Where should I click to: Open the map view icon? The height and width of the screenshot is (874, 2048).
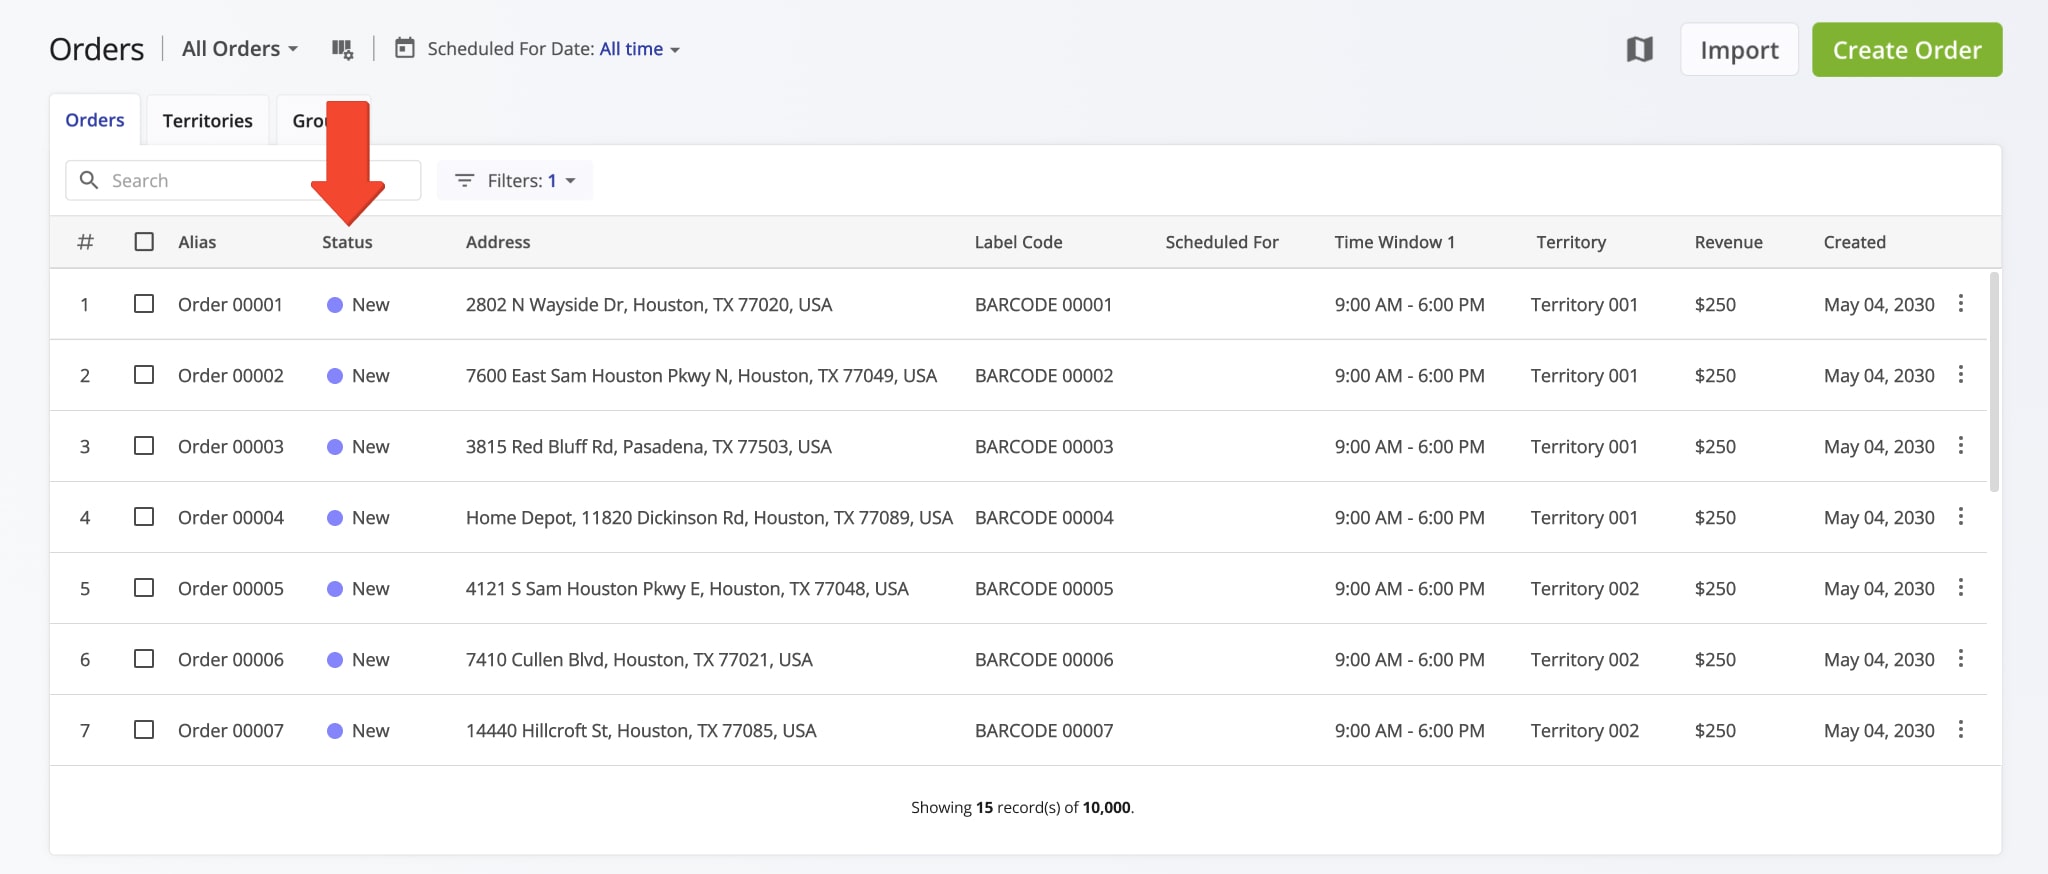1639,49
